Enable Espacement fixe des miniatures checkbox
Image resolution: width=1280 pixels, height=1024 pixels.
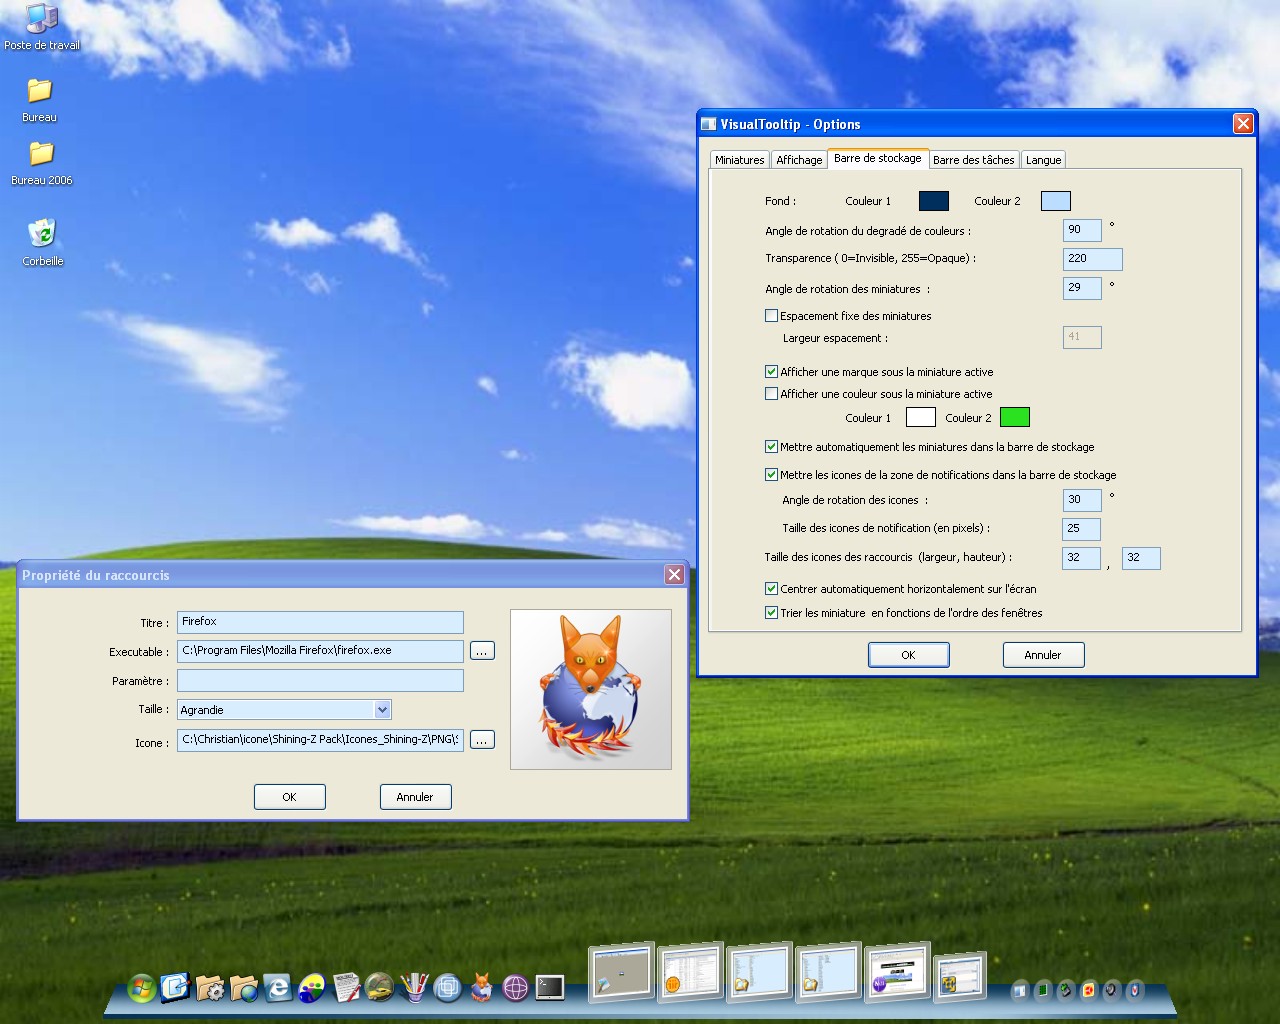click(x=771, y=316)
